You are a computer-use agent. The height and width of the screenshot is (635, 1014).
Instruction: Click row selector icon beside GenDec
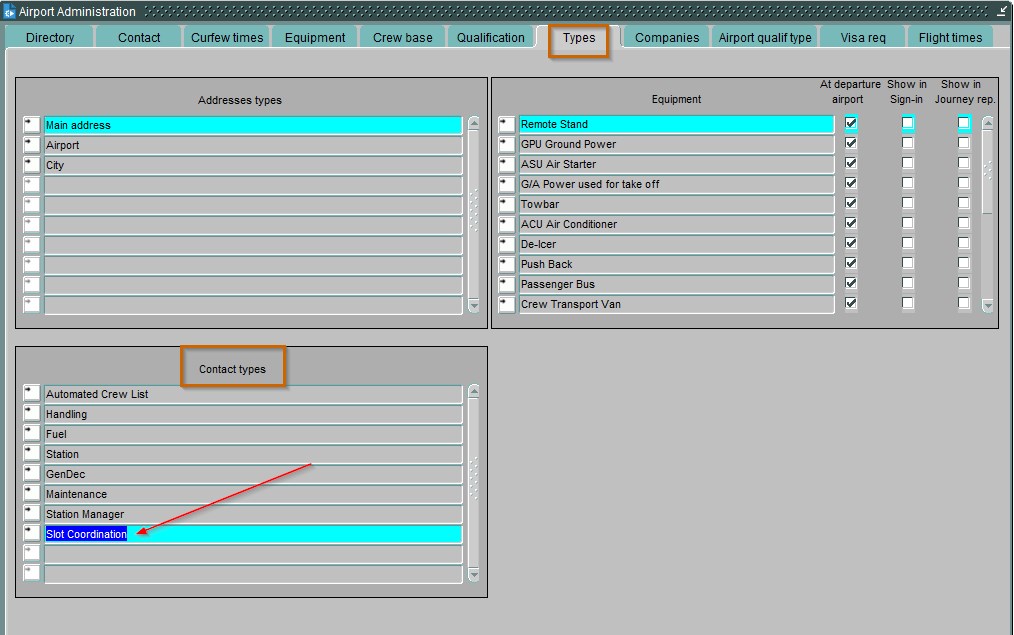click(32, 474)
